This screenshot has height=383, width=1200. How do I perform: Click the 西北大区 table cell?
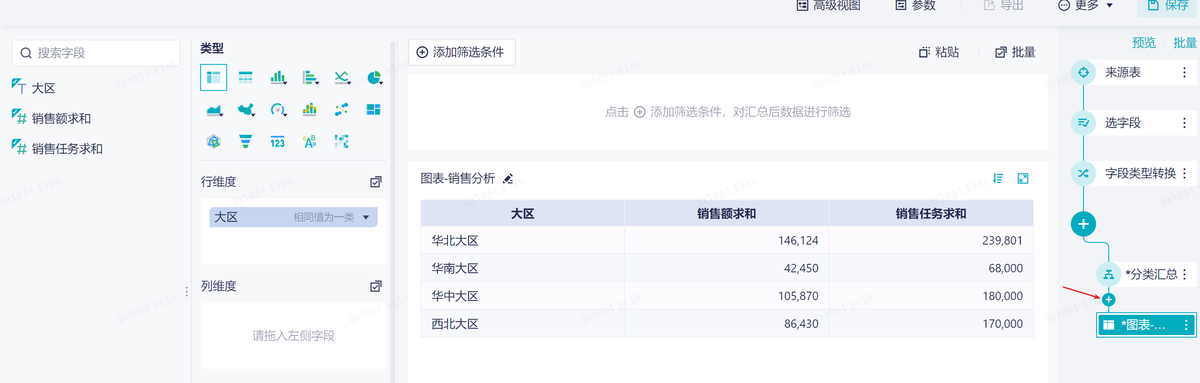[522, 324]
